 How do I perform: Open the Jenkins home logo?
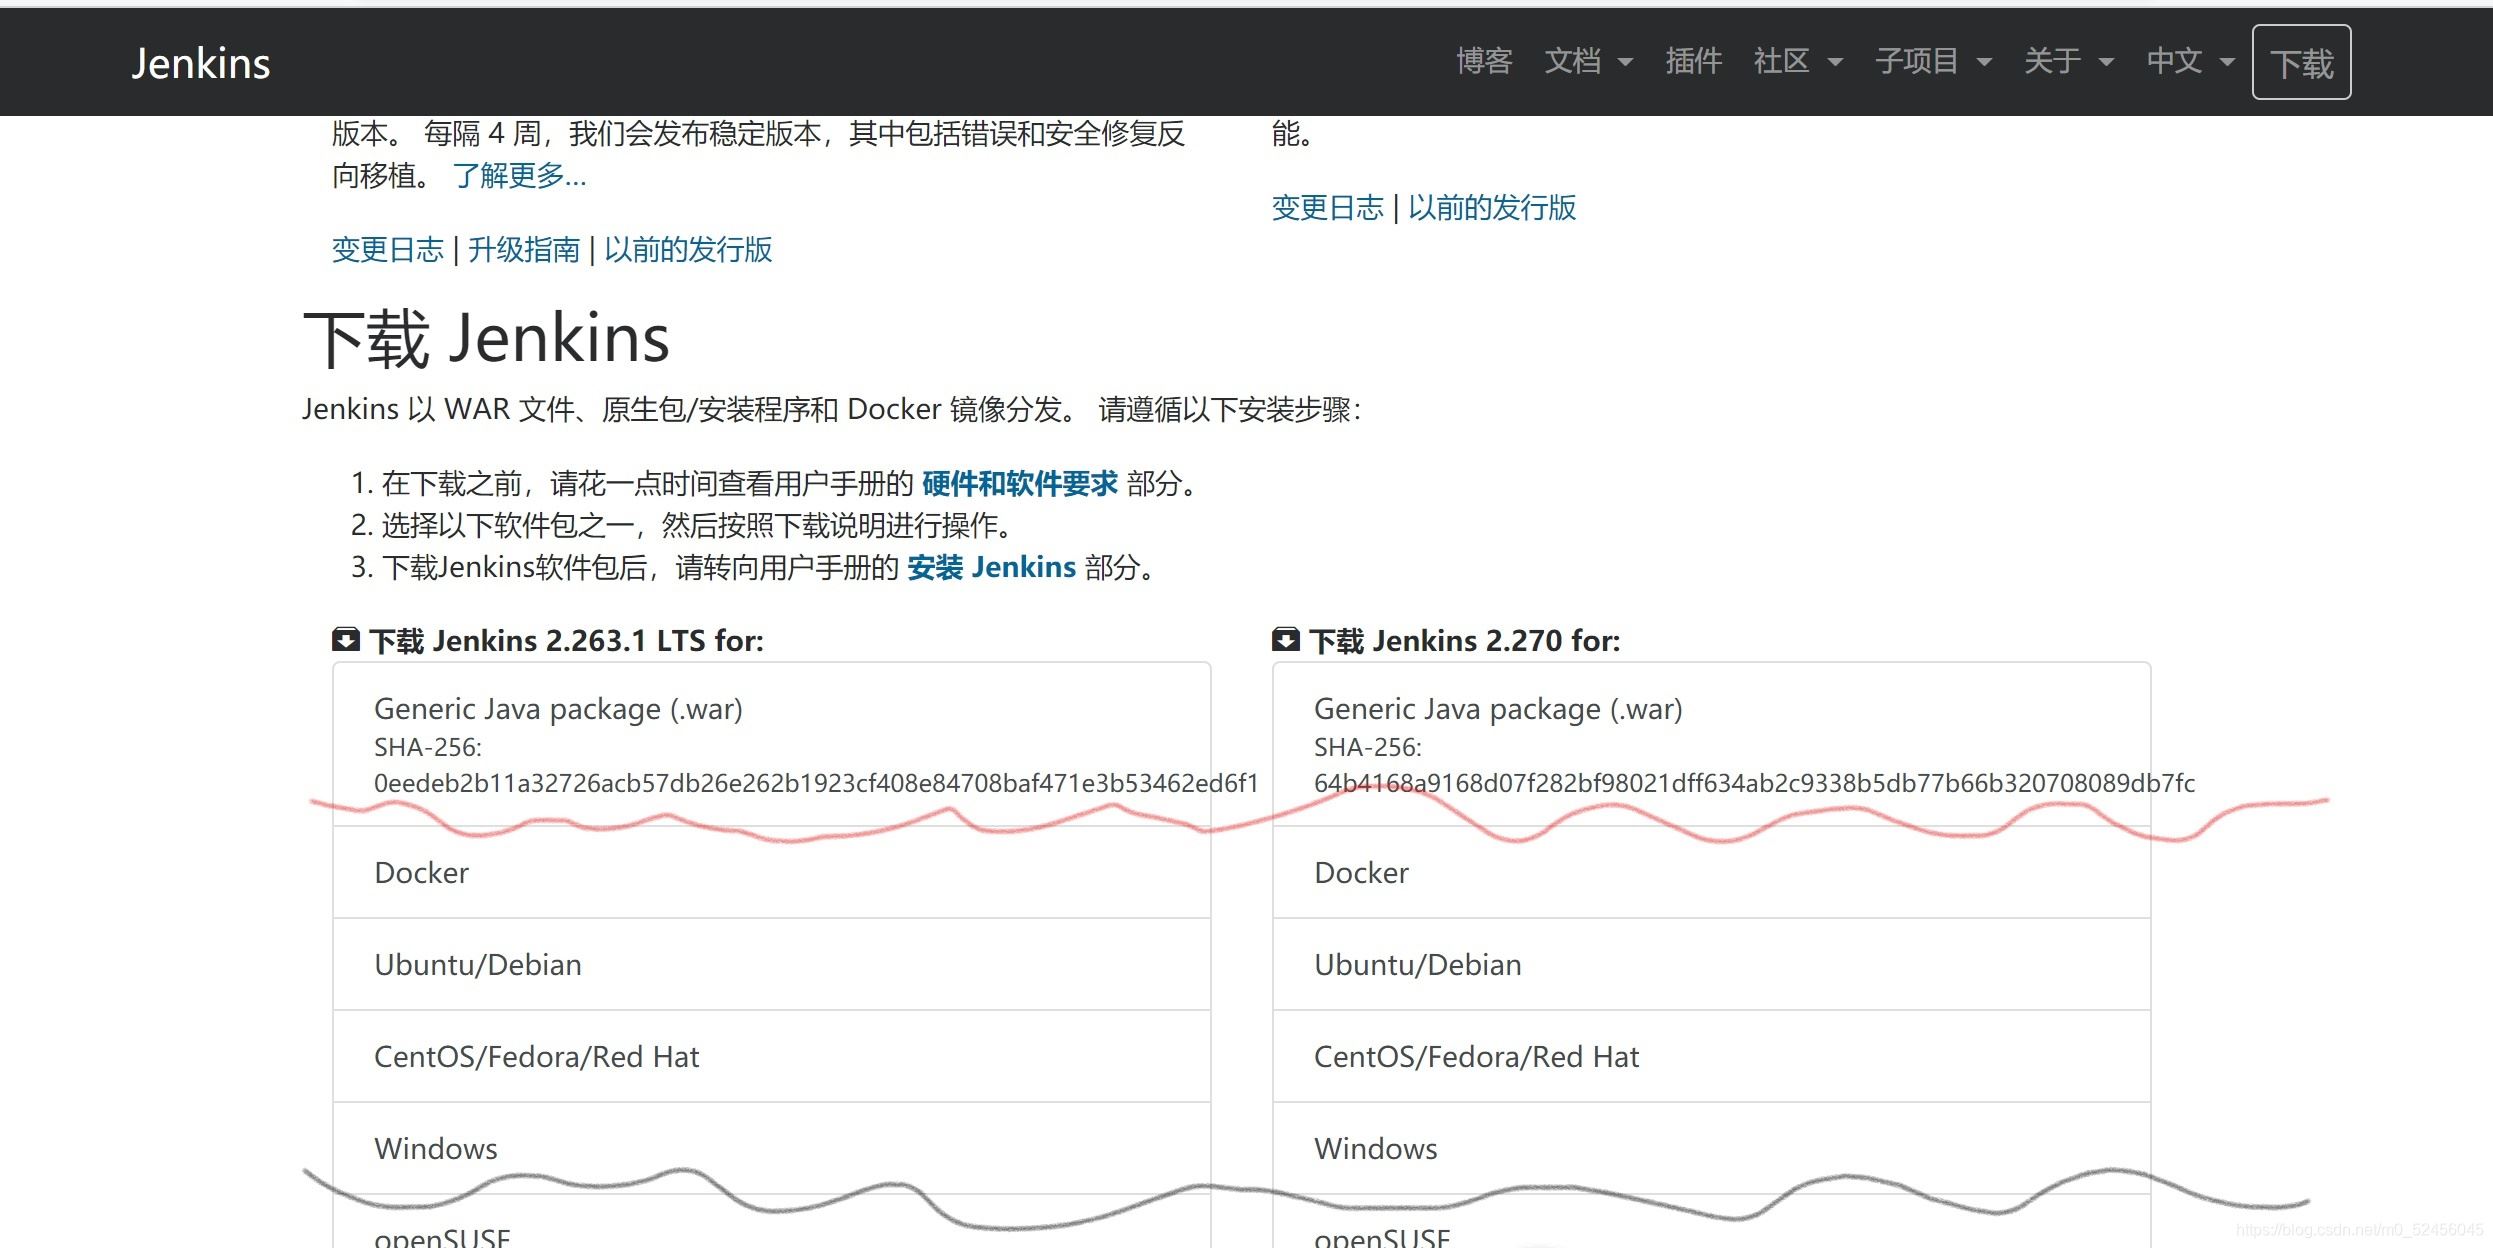pos(200,63)
